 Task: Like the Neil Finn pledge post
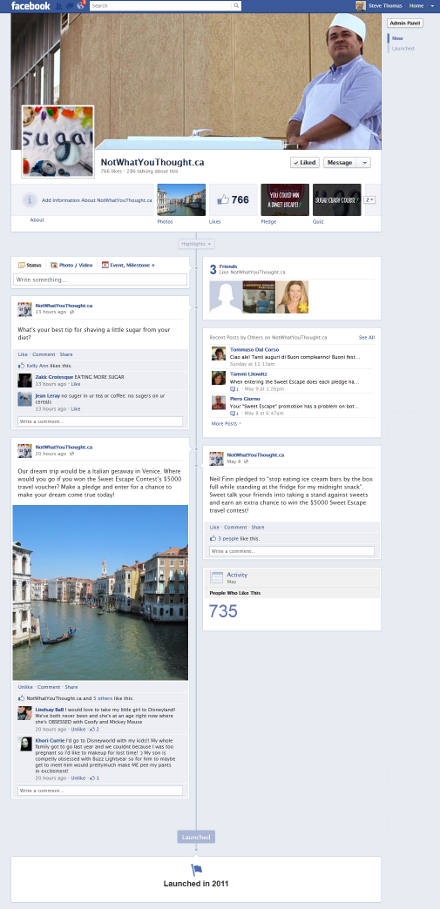point(214,528)
